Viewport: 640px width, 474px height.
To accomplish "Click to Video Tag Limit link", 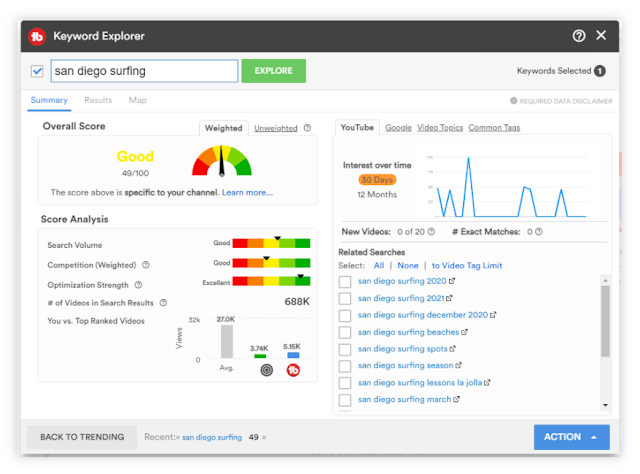I will (x=467, y=265).
